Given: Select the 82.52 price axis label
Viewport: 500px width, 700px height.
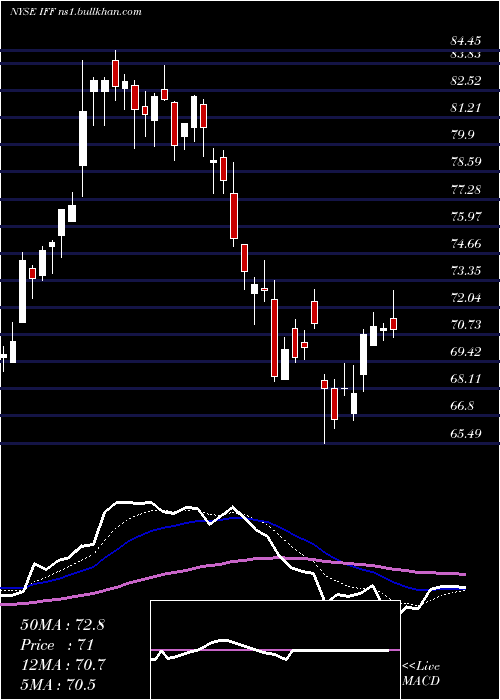Looking at the screenshot, I should 466,81.
